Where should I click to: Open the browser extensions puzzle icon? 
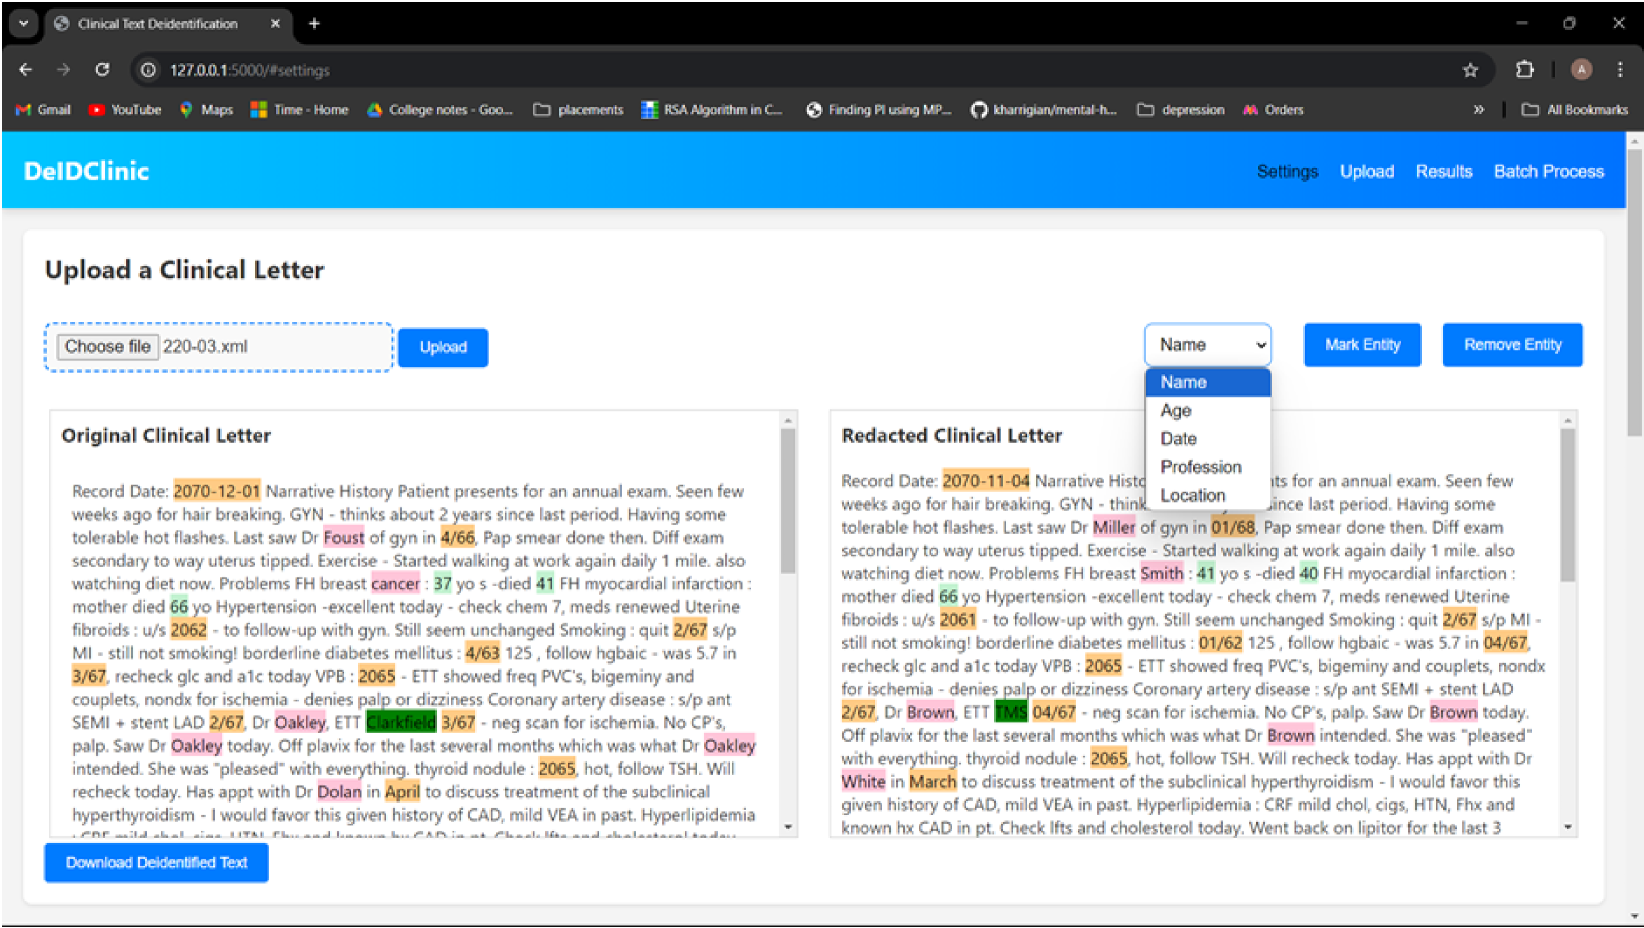1524,70
